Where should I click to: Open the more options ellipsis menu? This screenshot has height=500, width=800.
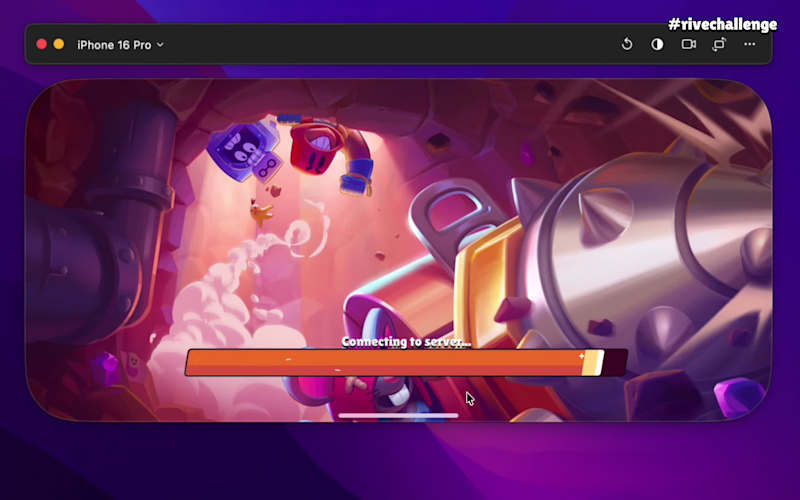click(x=749, y=44)
